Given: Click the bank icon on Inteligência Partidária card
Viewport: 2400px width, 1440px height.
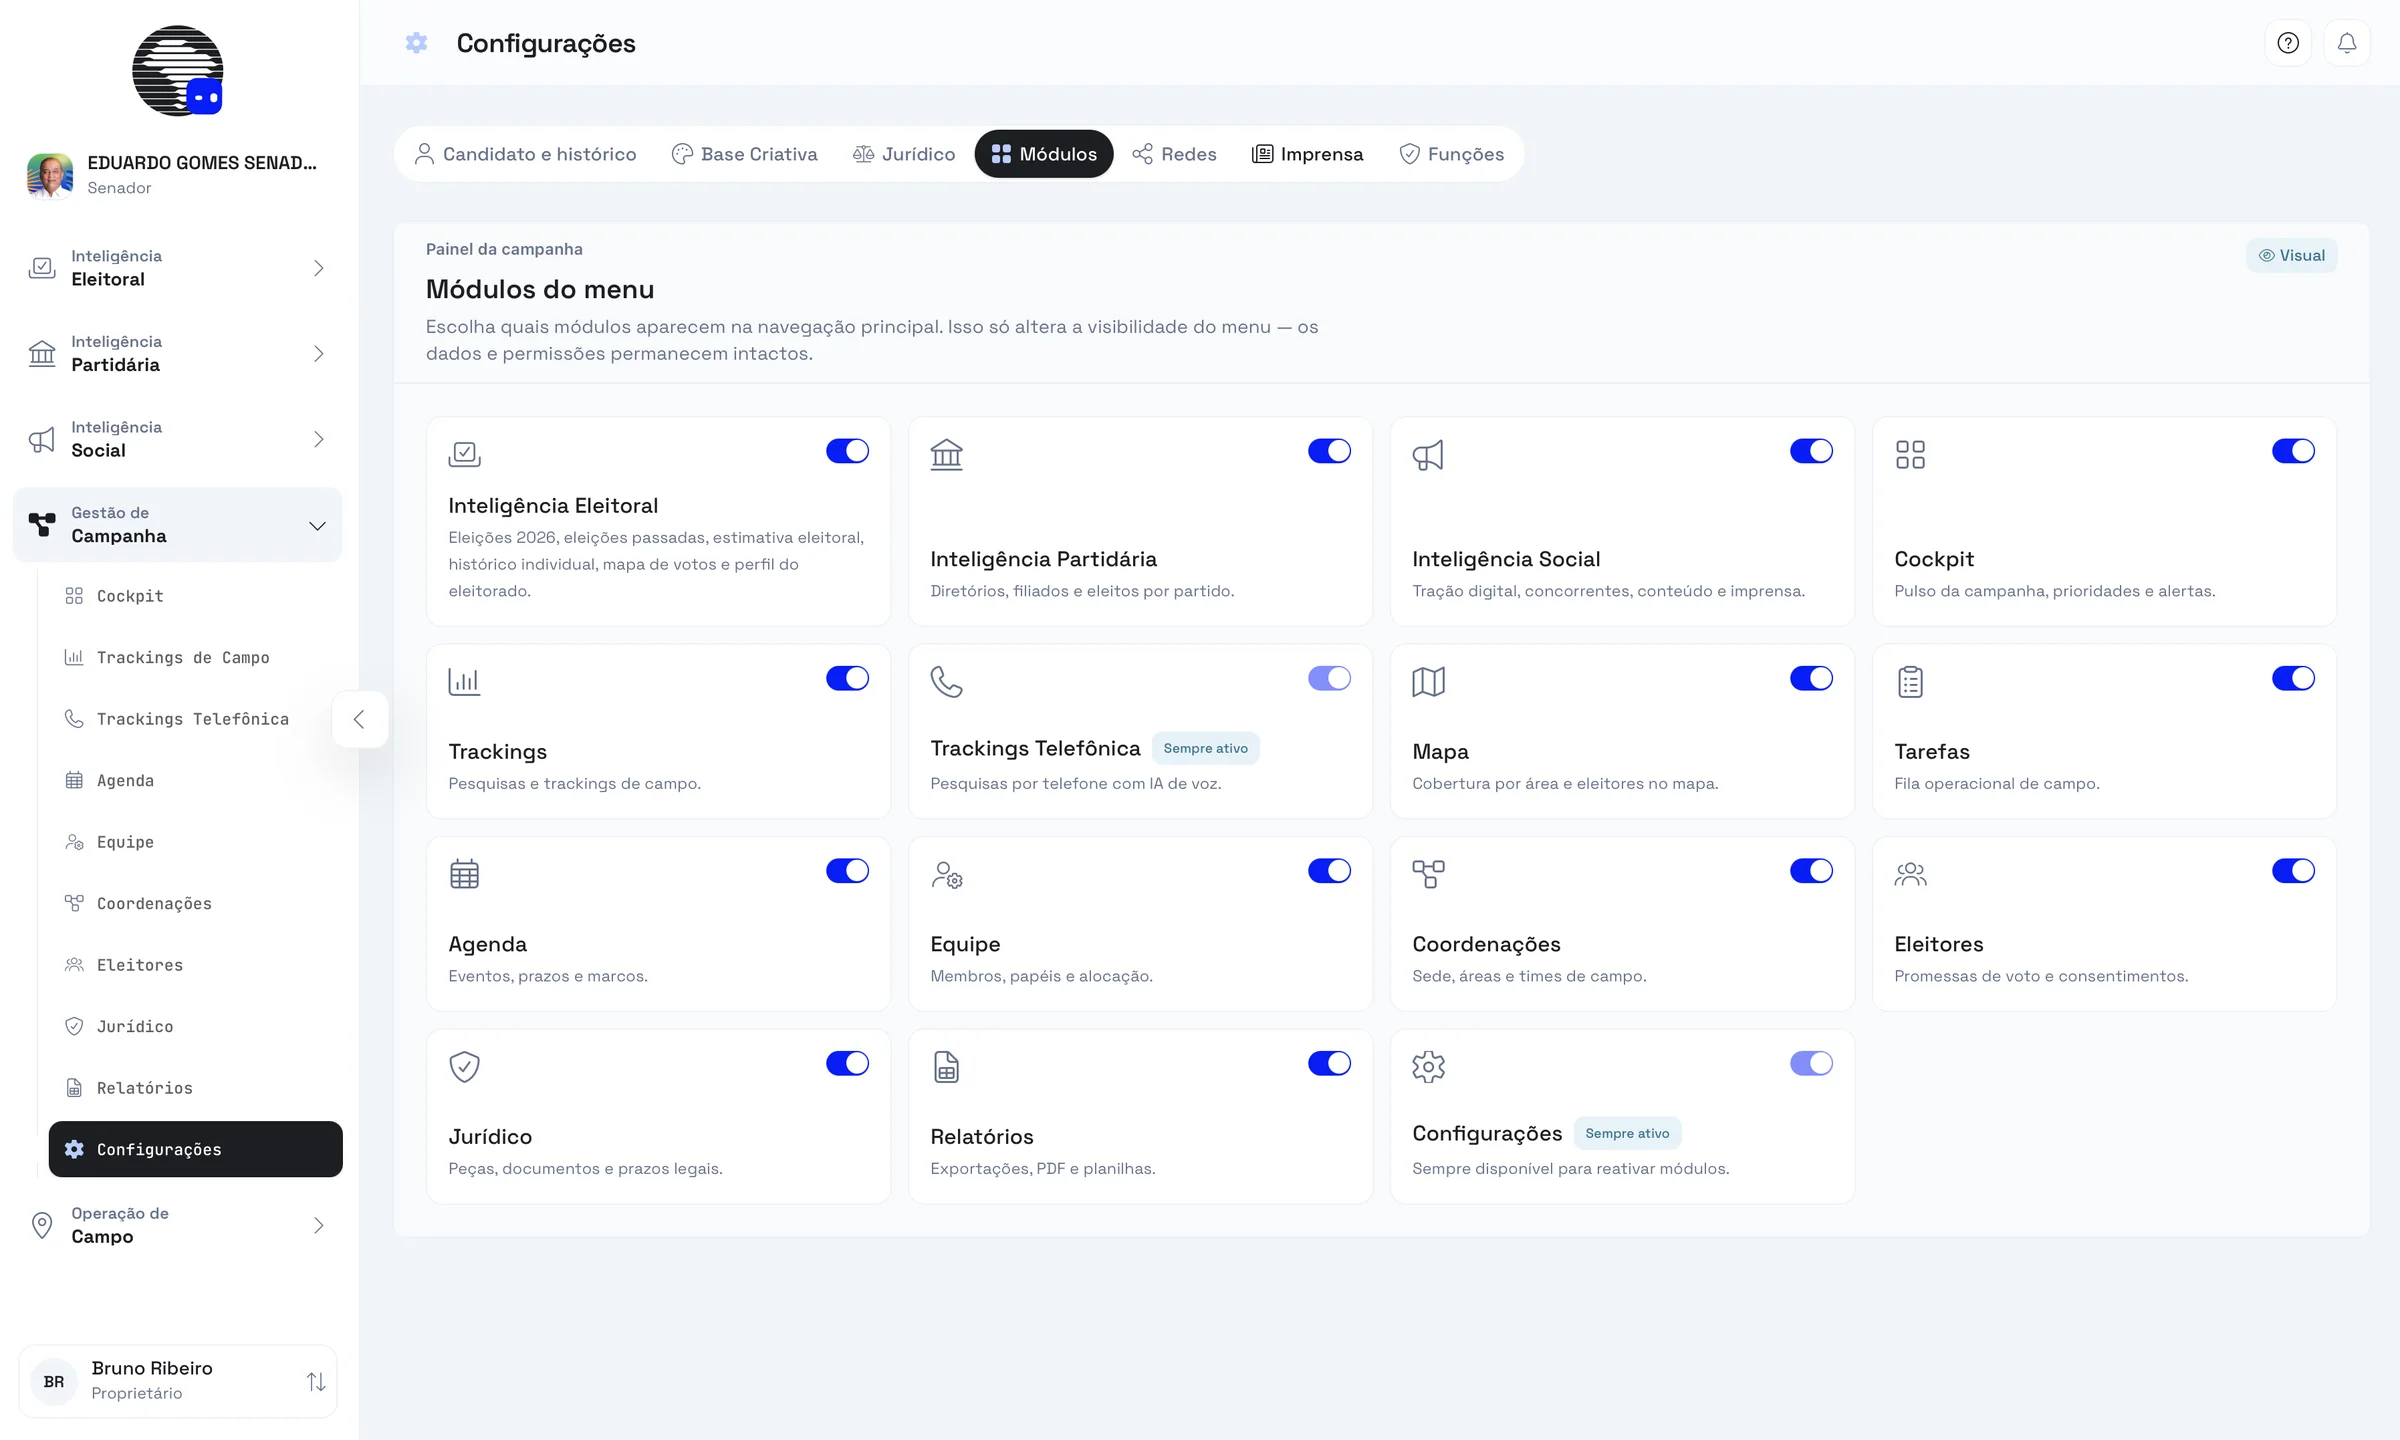Looking at the screenshot, I should tap(946, 455).
